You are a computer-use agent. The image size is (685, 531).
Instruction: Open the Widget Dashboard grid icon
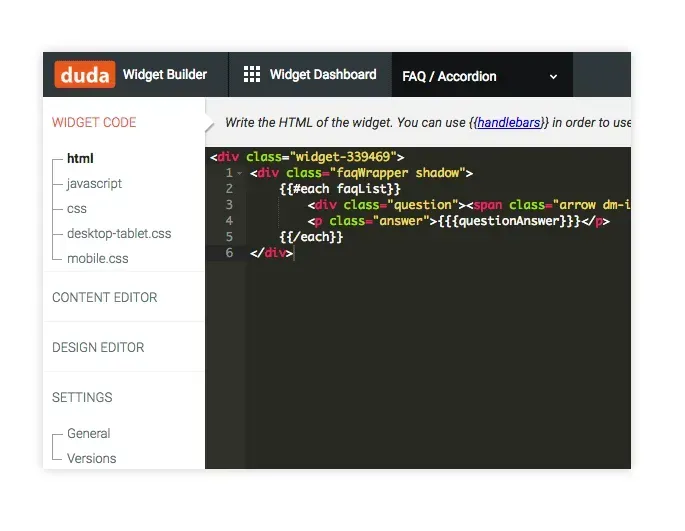(252, 74)
